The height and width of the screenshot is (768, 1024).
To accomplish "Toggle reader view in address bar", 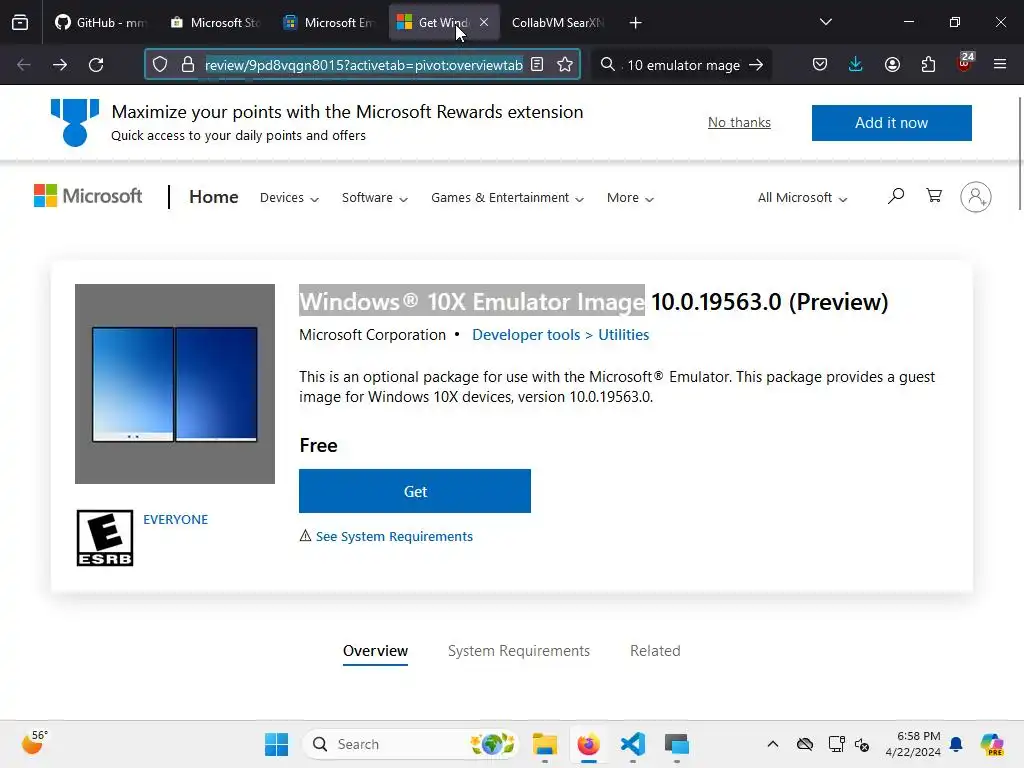I will (x=537, y=65).
